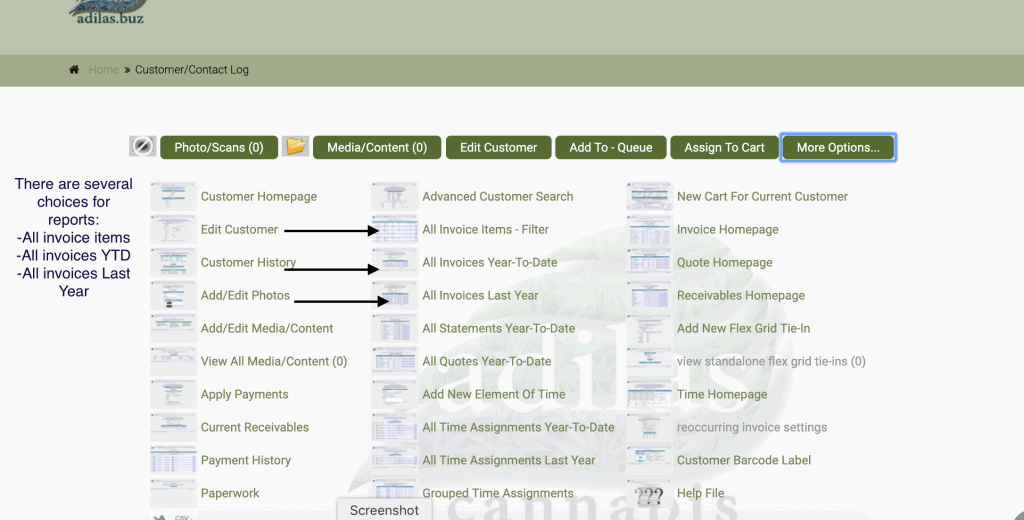
Task: Click thumbnail beside View All Media/Content
Action: [173, 361]
